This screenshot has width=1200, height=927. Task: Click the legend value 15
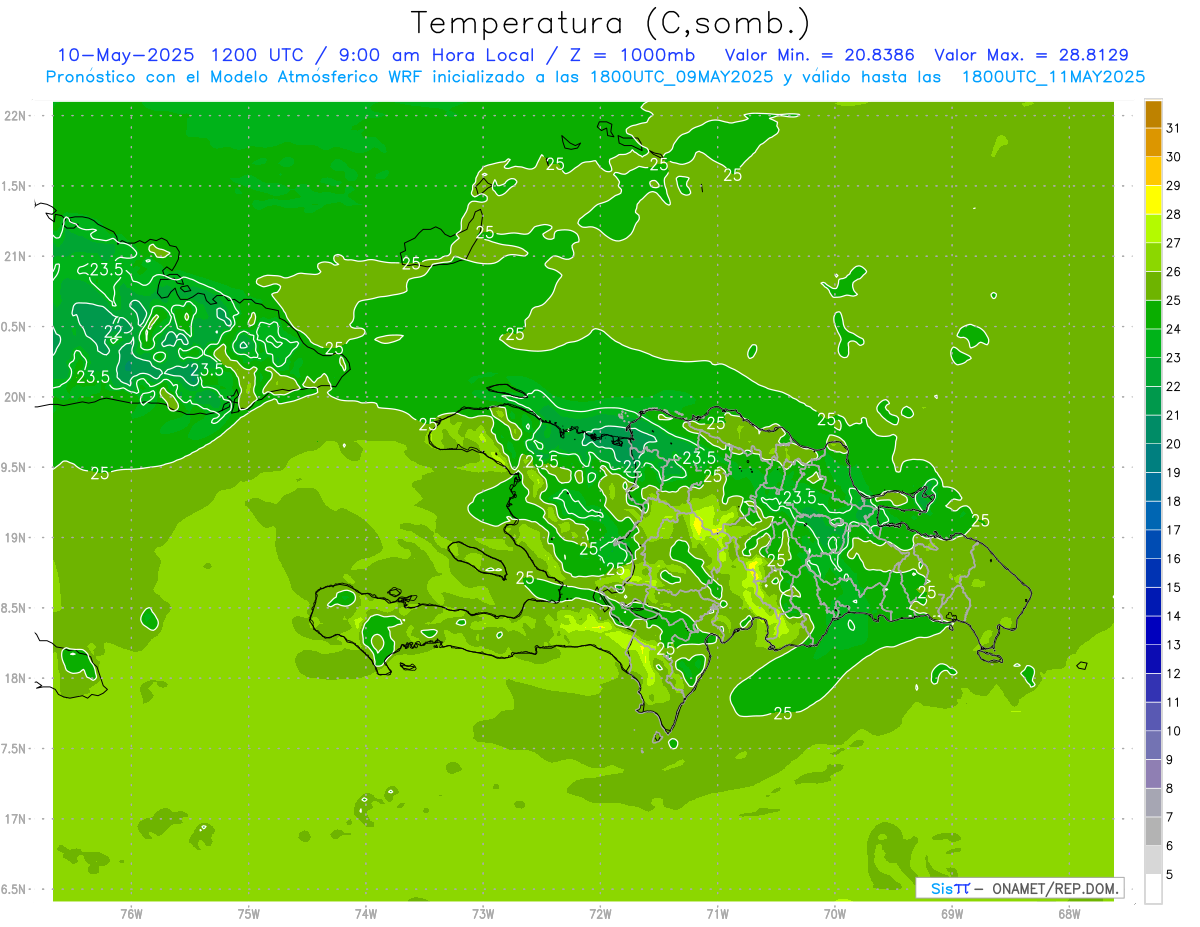(1173, 587)
